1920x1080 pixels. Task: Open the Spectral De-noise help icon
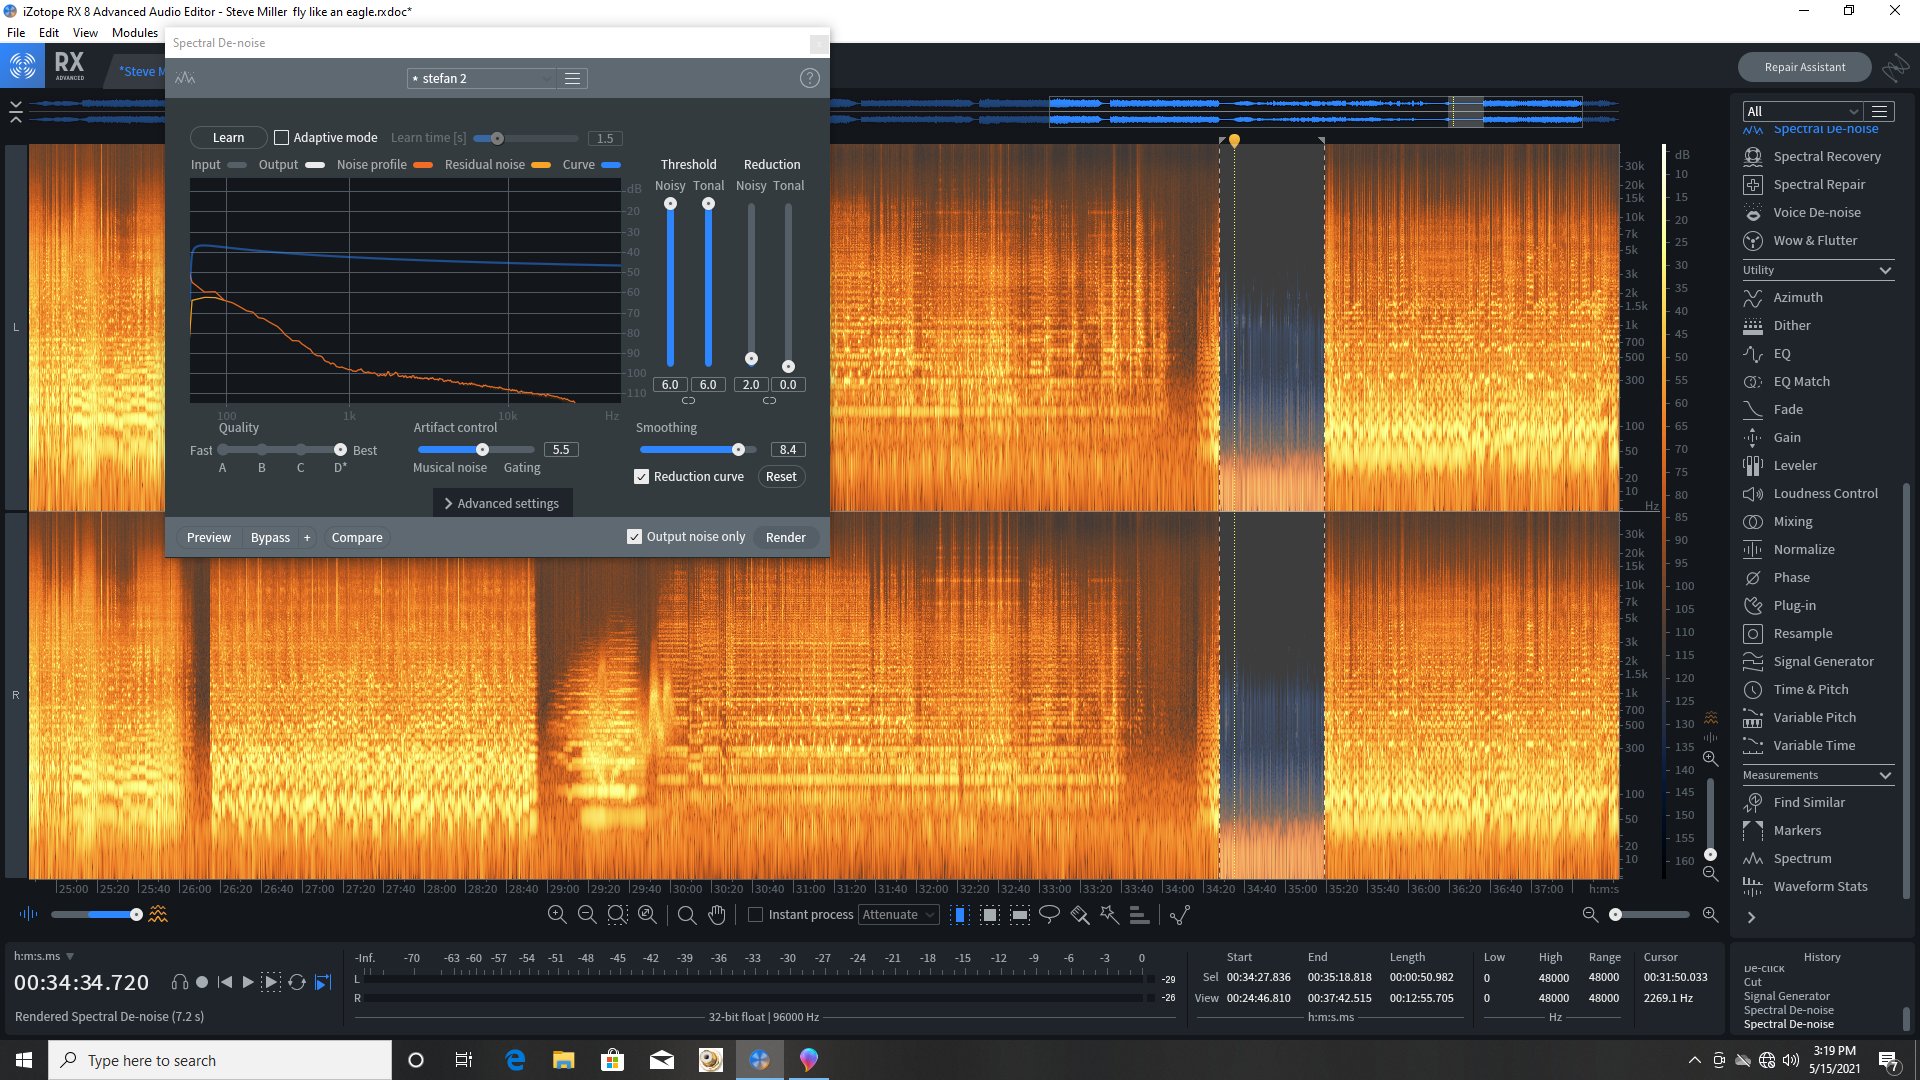coord(810,78)
